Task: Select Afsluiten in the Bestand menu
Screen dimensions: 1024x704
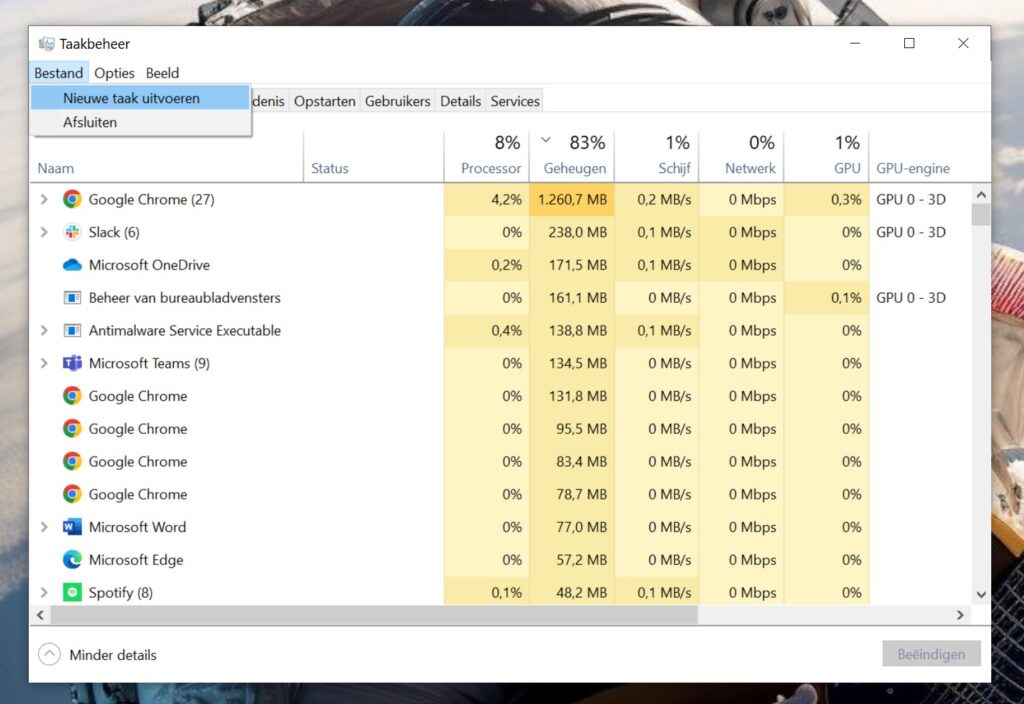Action: [x=90, y=122]
